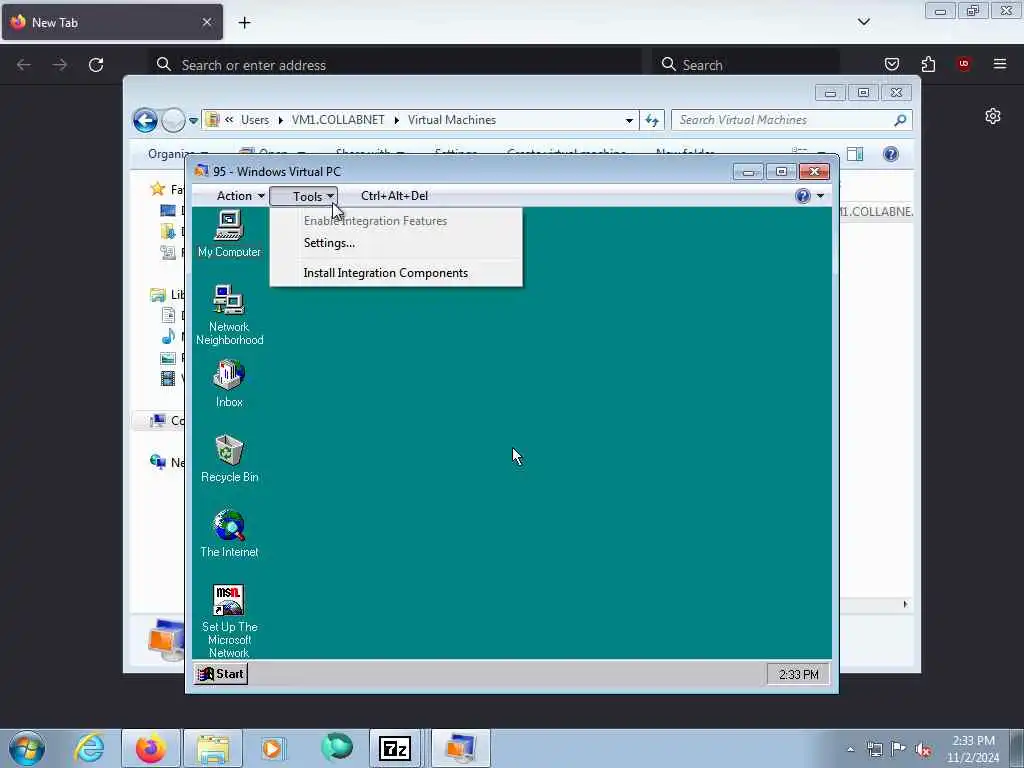Viewport: 1024px width, 768px height.
Task: Focus the Firefox Search box
Action: coord(745,65)
